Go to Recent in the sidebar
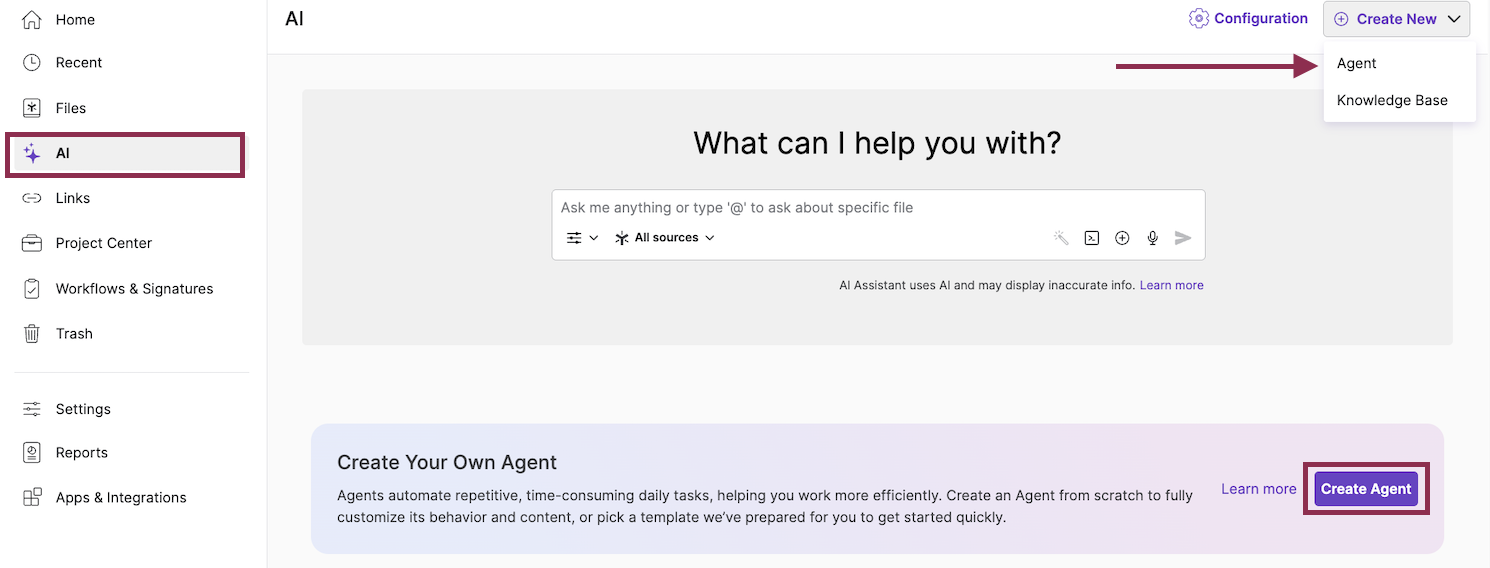Image resolution: width=1490 pixels, height=568 pixels. 78,63
